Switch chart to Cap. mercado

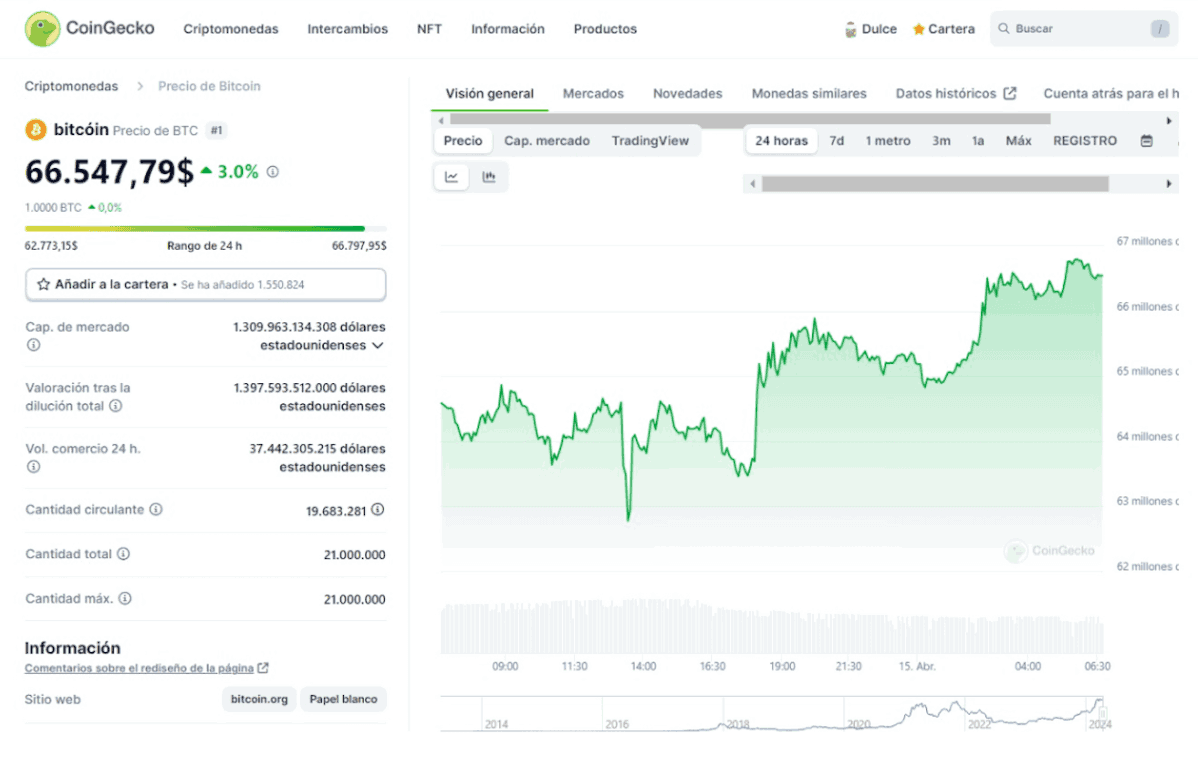547,141
